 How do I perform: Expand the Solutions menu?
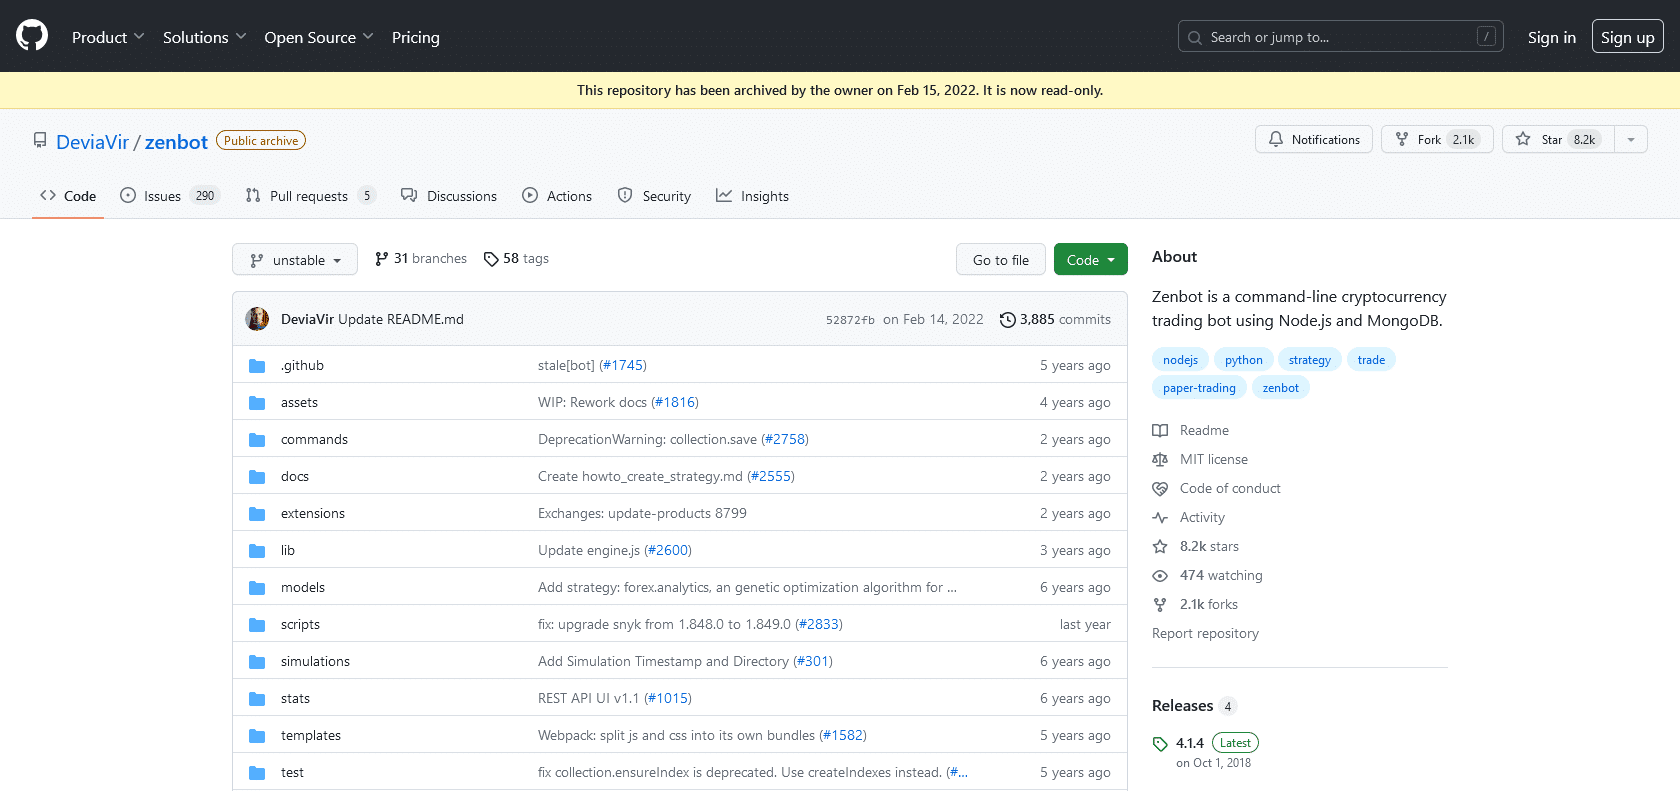click(x=204, y=37)
